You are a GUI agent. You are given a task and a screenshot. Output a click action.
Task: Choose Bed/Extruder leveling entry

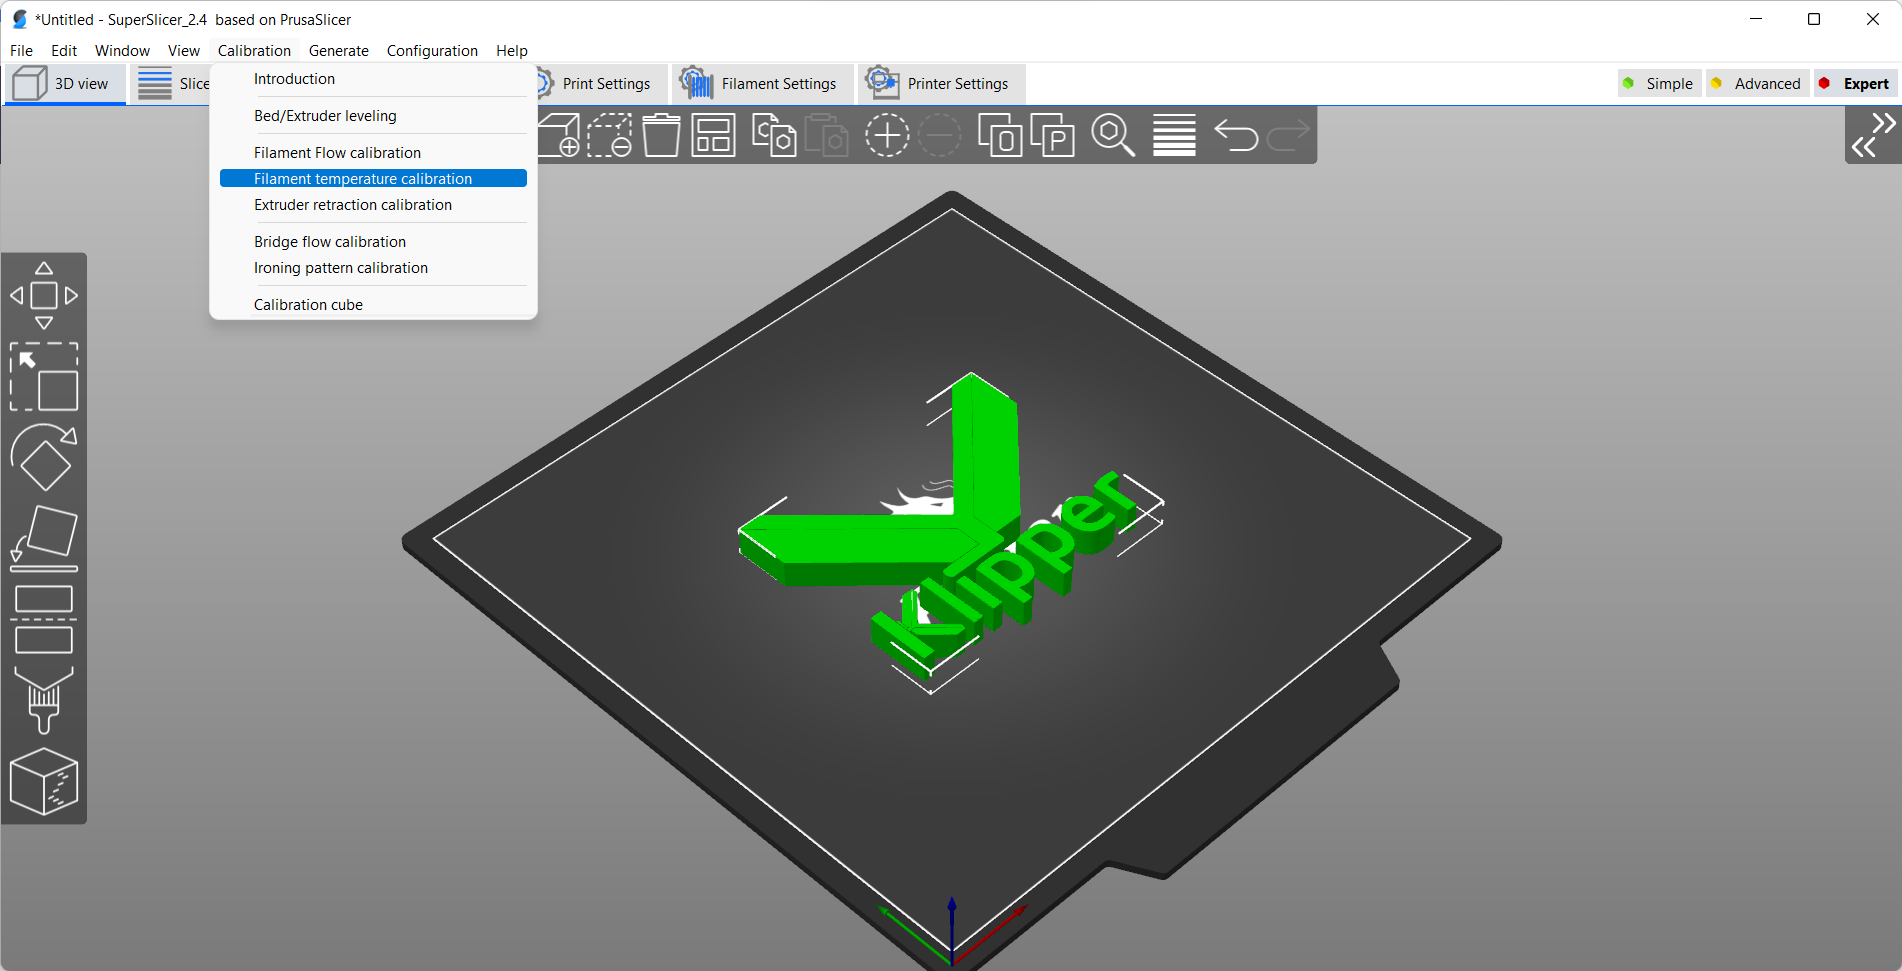pyautogui.click(x=373, y=116)
